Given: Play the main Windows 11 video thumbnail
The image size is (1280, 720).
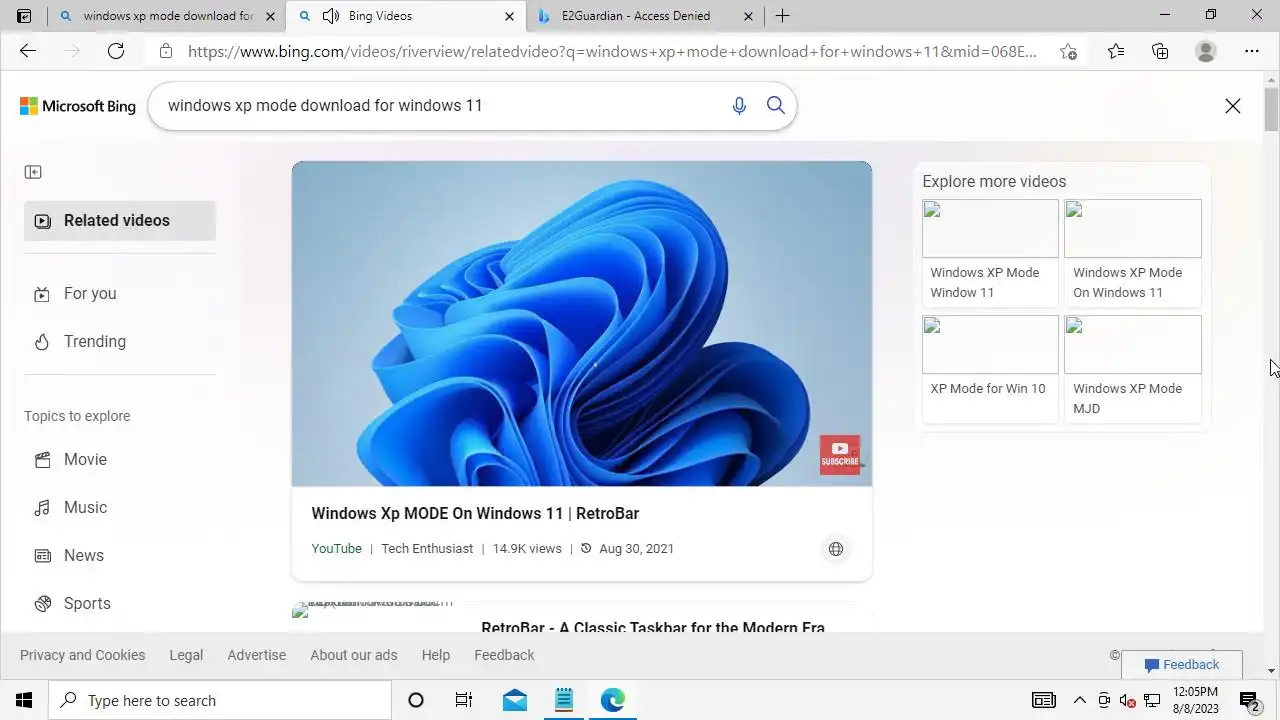Looking at the screenshot, I should pos(582,324).
